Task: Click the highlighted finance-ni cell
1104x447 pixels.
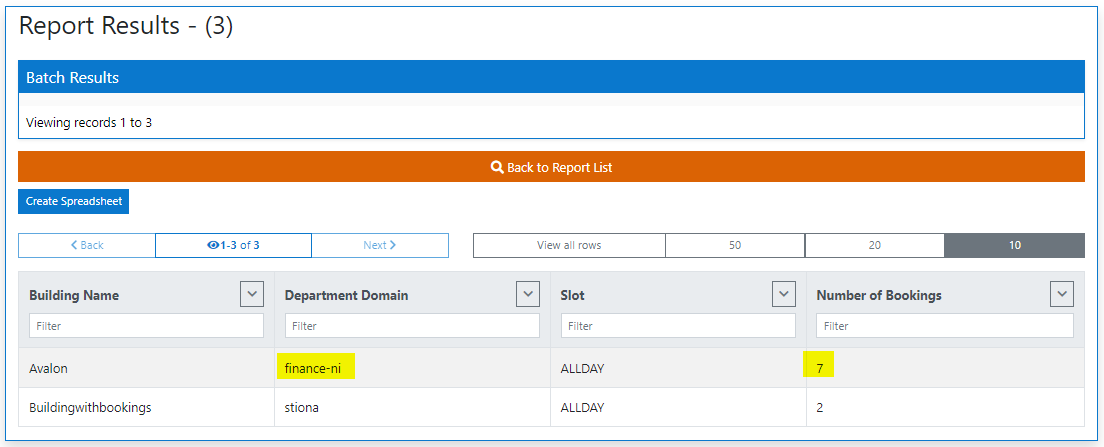Action: [x=313, y=368]
